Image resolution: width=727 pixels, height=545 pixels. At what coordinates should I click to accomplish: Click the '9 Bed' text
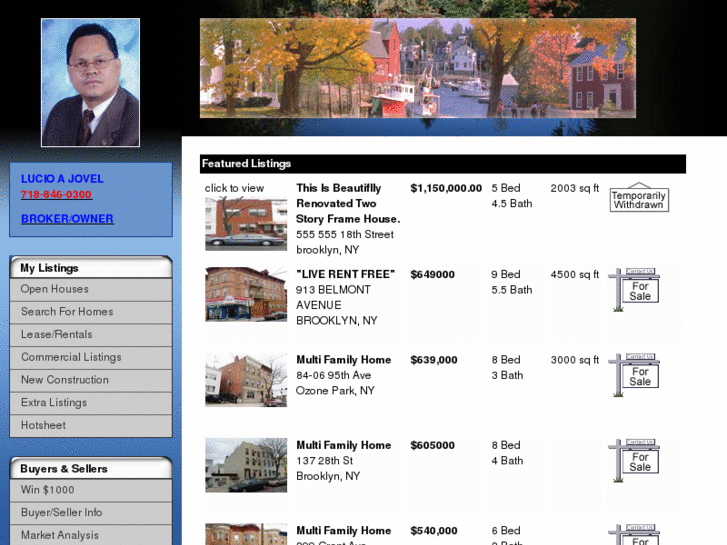point(506,274)
